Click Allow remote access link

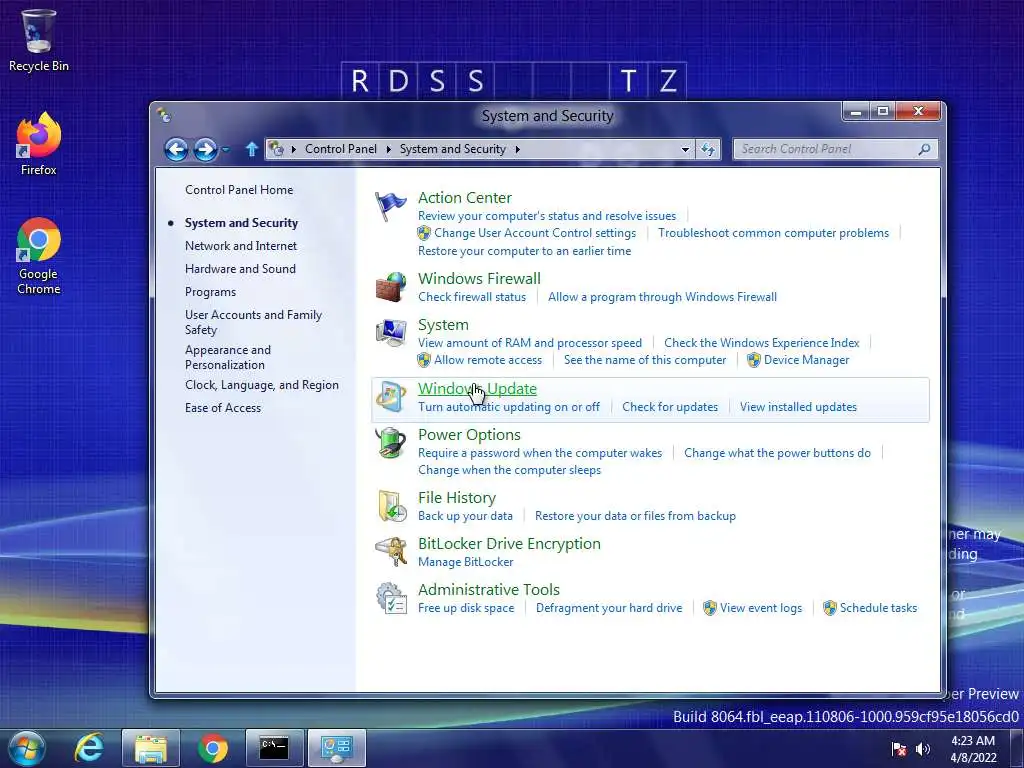pyautogui.click(x=488, y=360)
